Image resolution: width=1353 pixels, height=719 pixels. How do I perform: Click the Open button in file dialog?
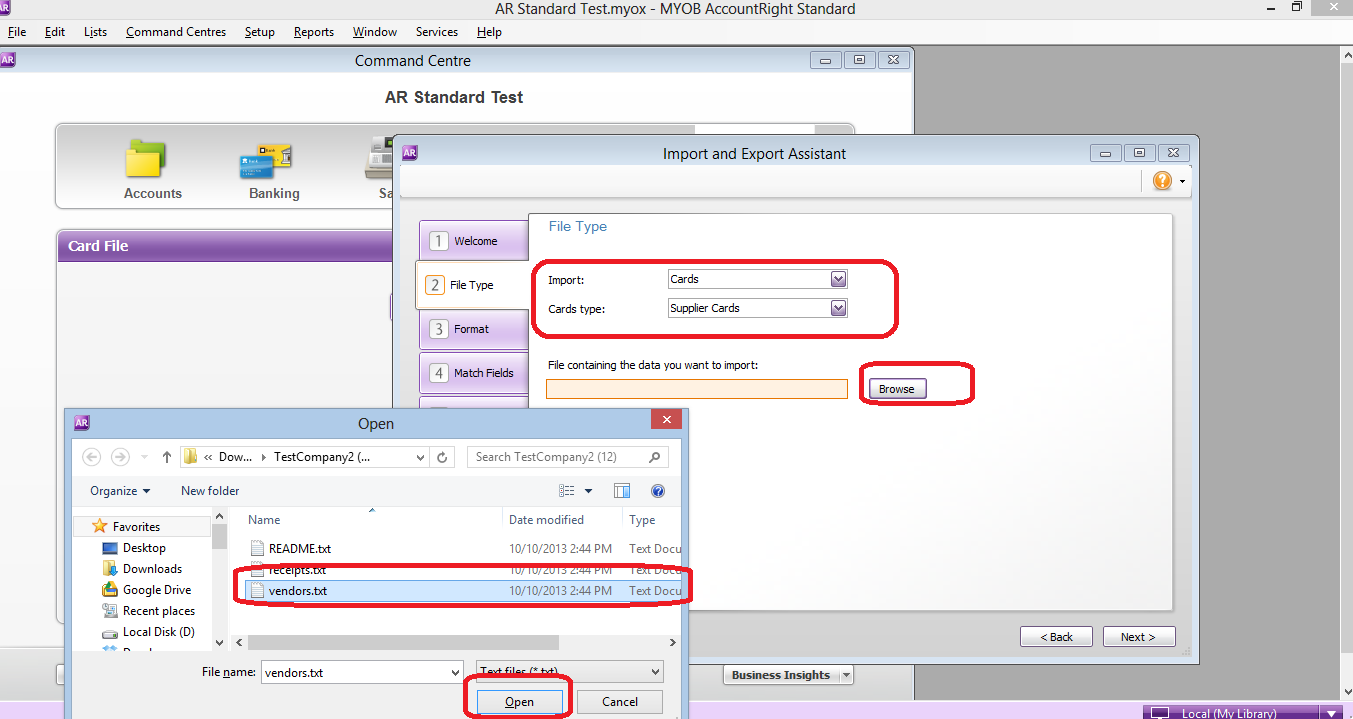pyautogui.click(x=519, y=702)
